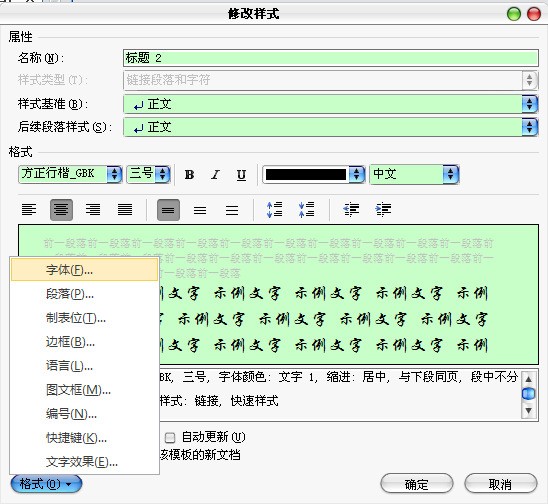Open the 三号 font size dropdown
548x504 pixels.
point(148,174)
